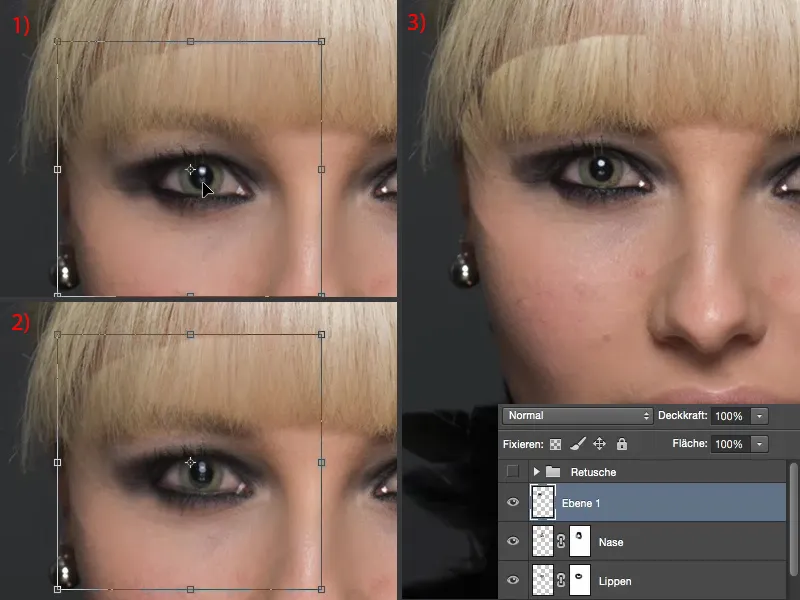
Task: Click the lock all padlock icon
Action: (x=622, y=444)
